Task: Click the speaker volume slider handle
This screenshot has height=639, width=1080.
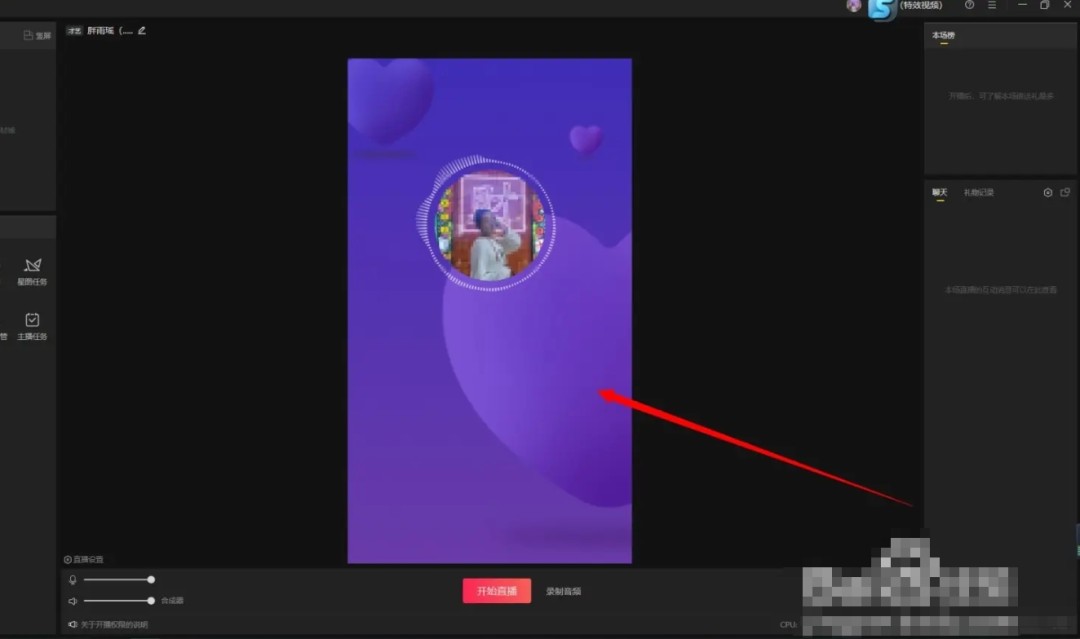Action: click(151, 601)
